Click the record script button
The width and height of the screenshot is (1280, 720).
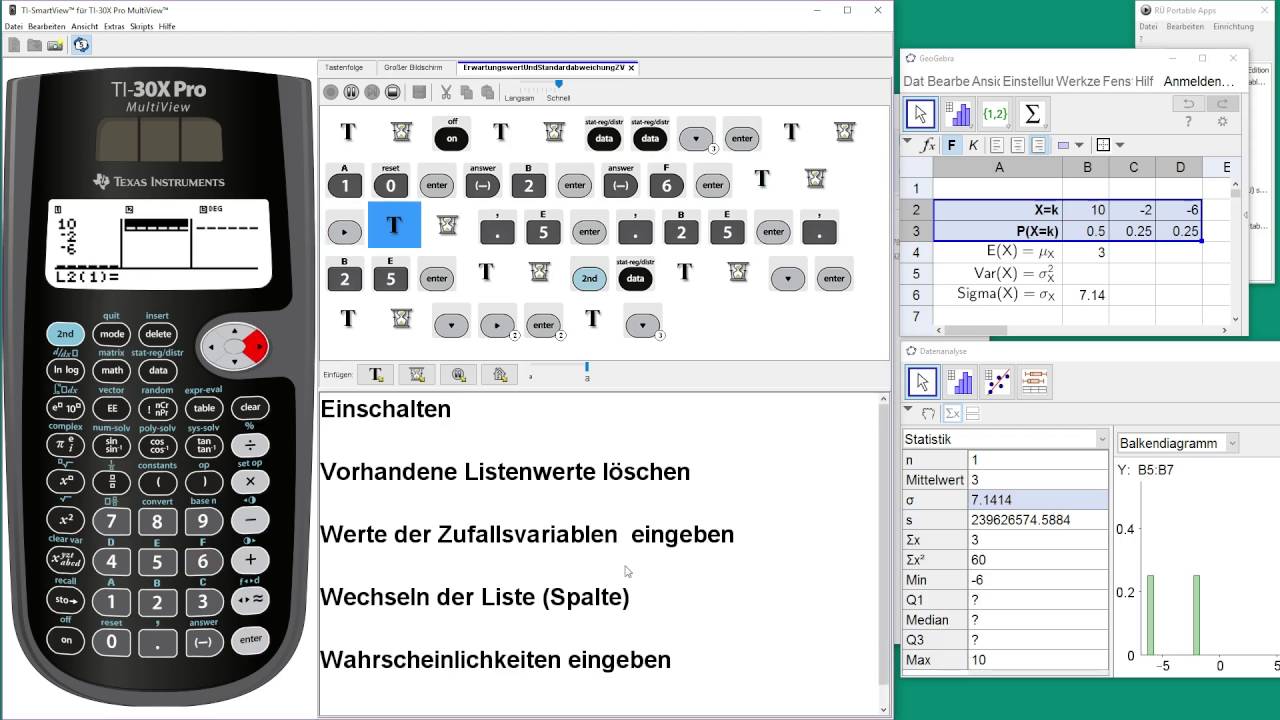point(331,92)
